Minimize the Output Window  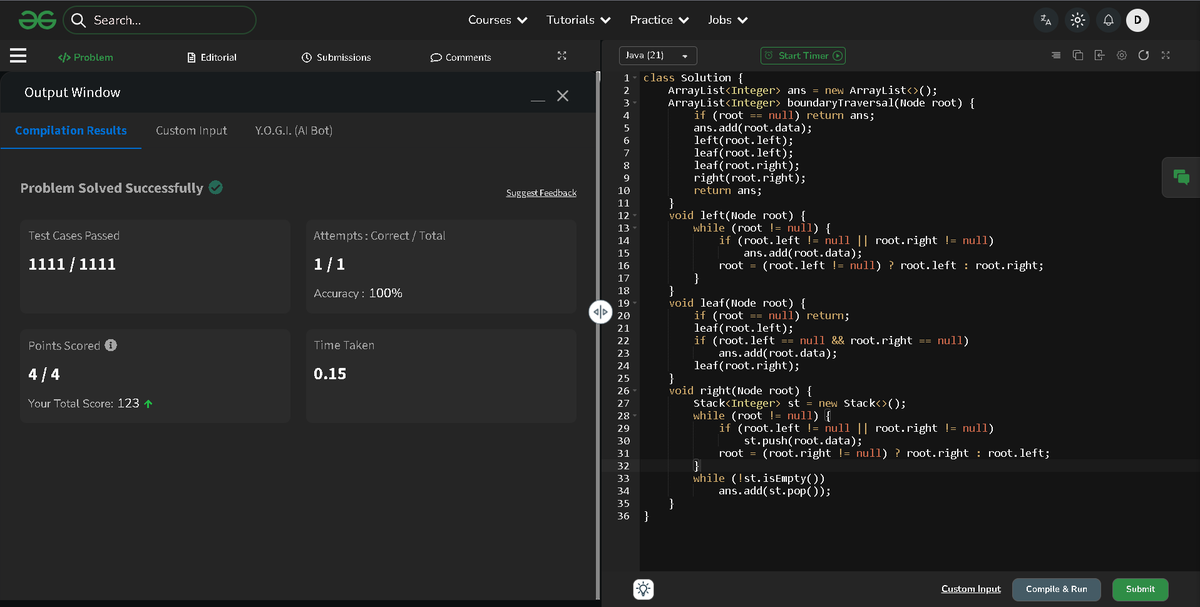point(538,99)
